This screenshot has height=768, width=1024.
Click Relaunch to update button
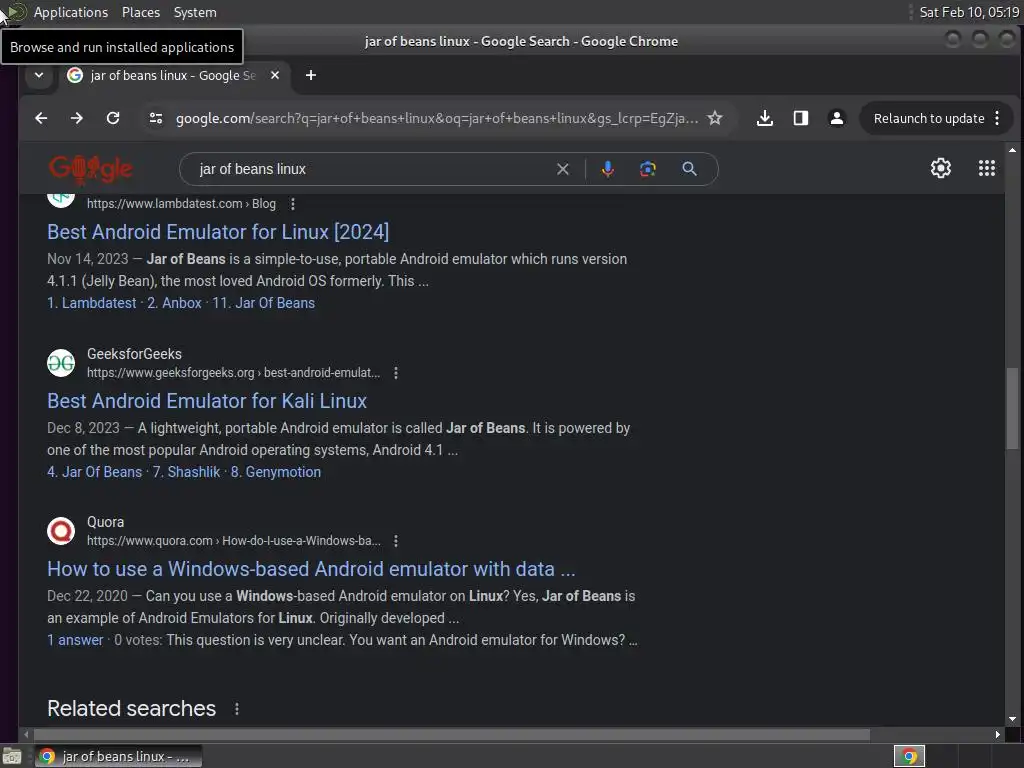click(x=929, y=118)
